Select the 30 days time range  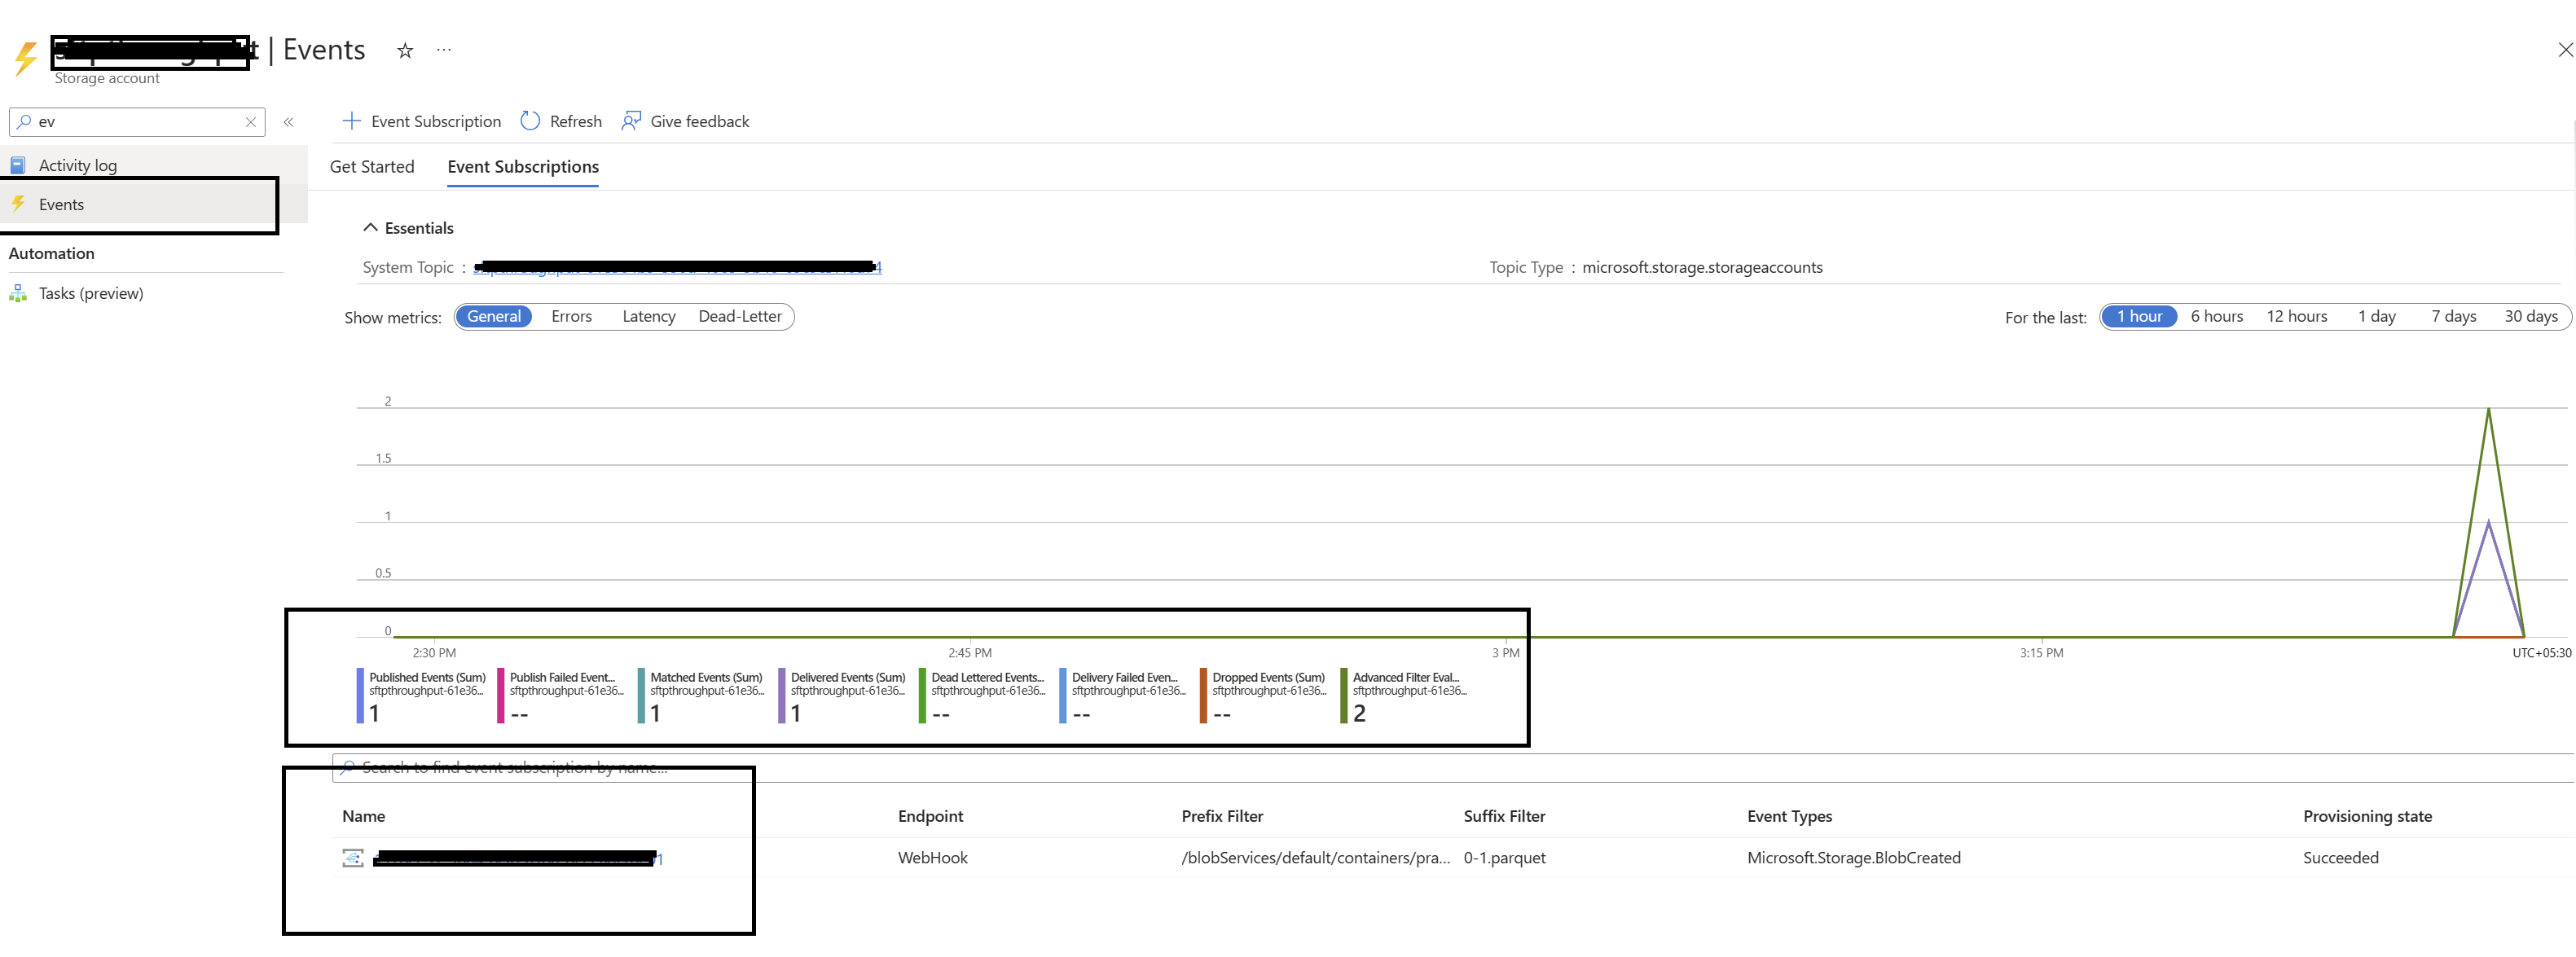tap(2531, 316)
